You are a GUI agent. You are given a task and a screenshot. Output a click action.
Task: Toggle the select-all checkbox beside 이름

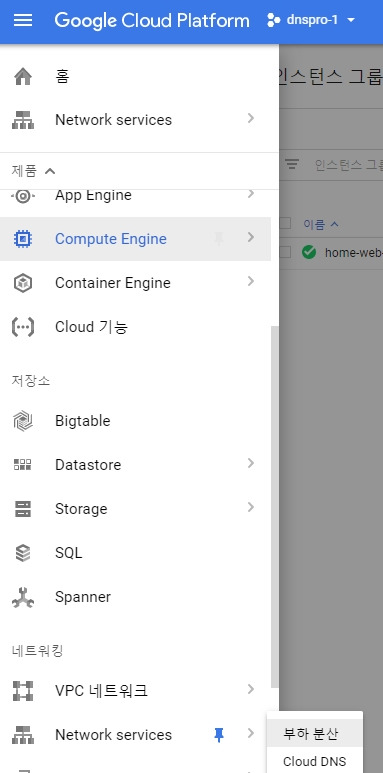coord(285,224)
